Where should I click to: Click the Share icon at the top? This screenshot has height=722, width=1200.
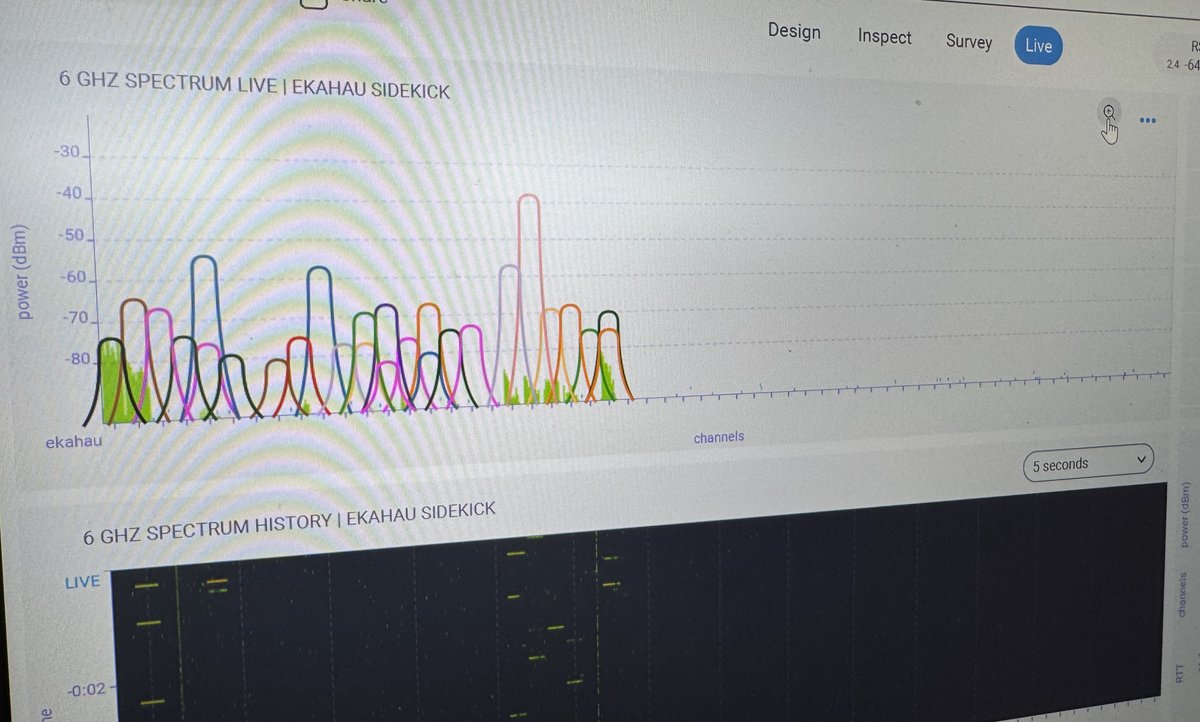tap(315, 4)
